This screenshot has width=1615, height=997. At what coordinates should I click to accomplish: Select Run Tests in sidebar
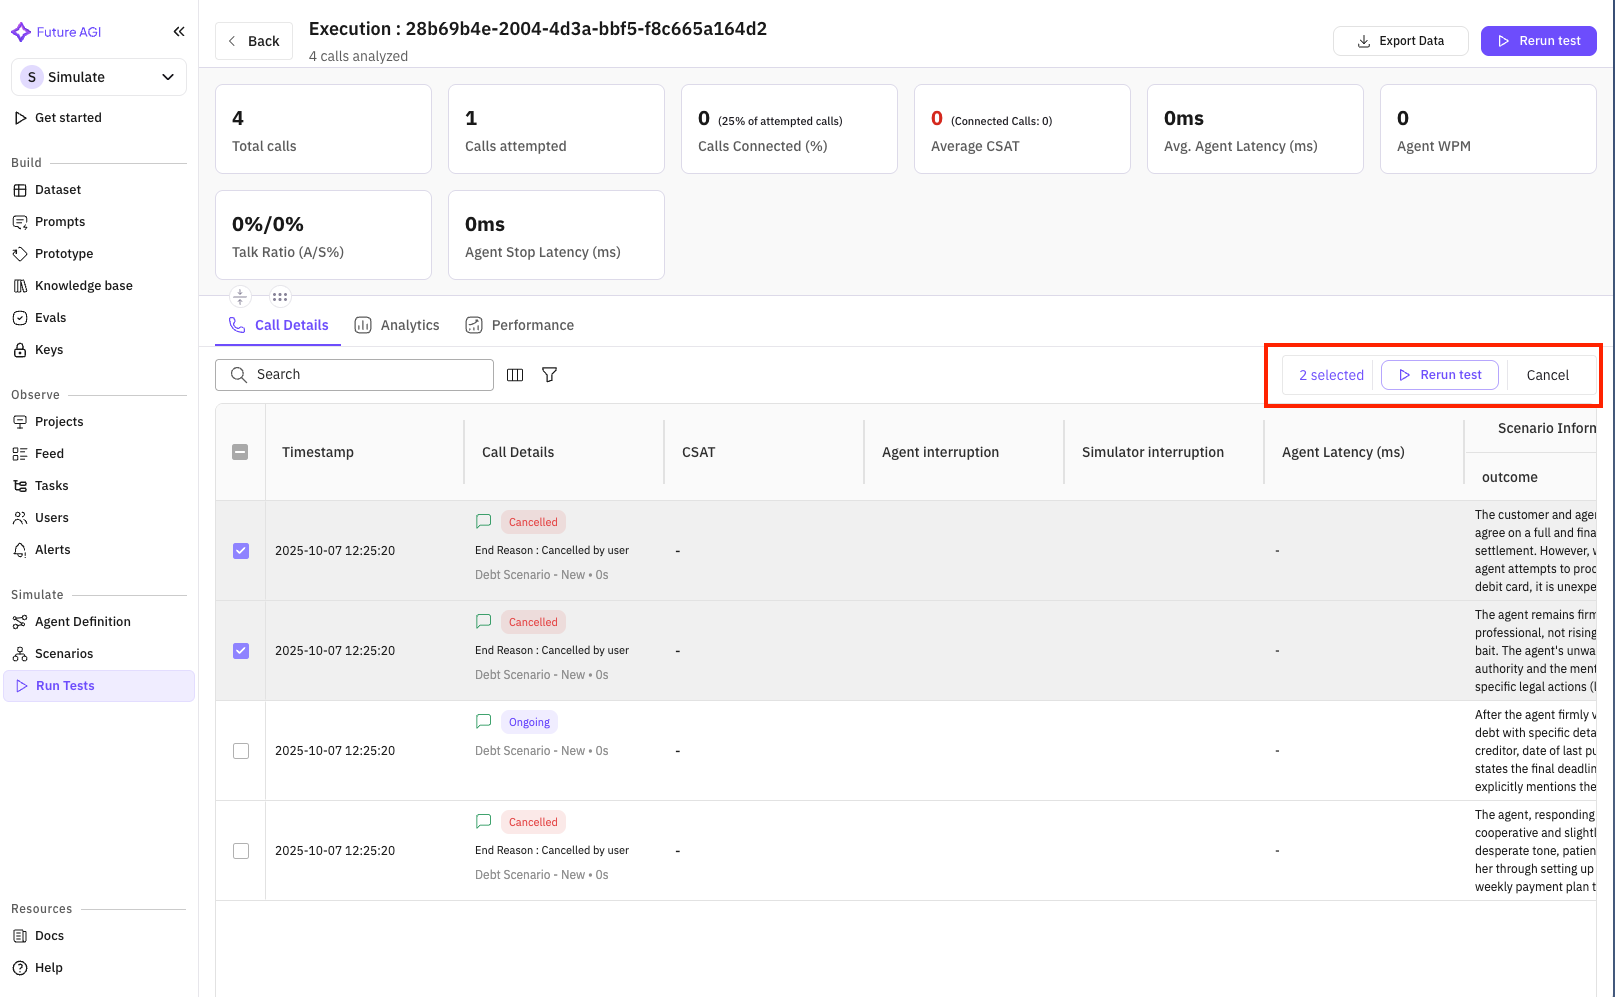(x=99, y=686)
